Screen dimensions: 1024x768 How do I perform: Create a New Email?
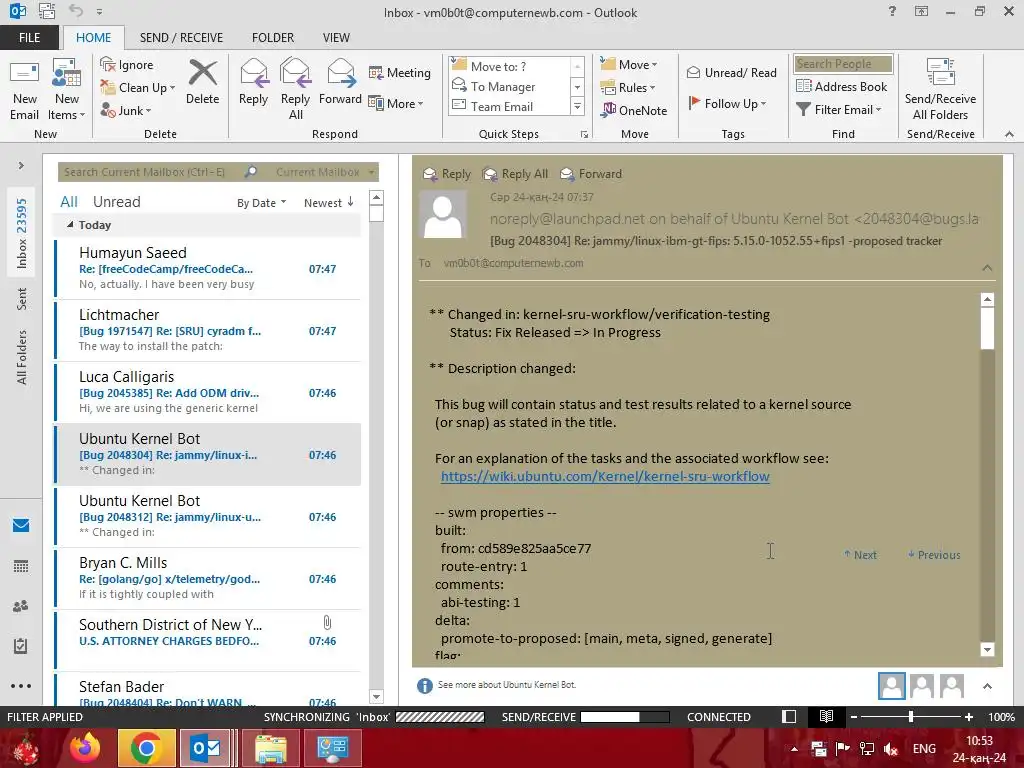24,90
